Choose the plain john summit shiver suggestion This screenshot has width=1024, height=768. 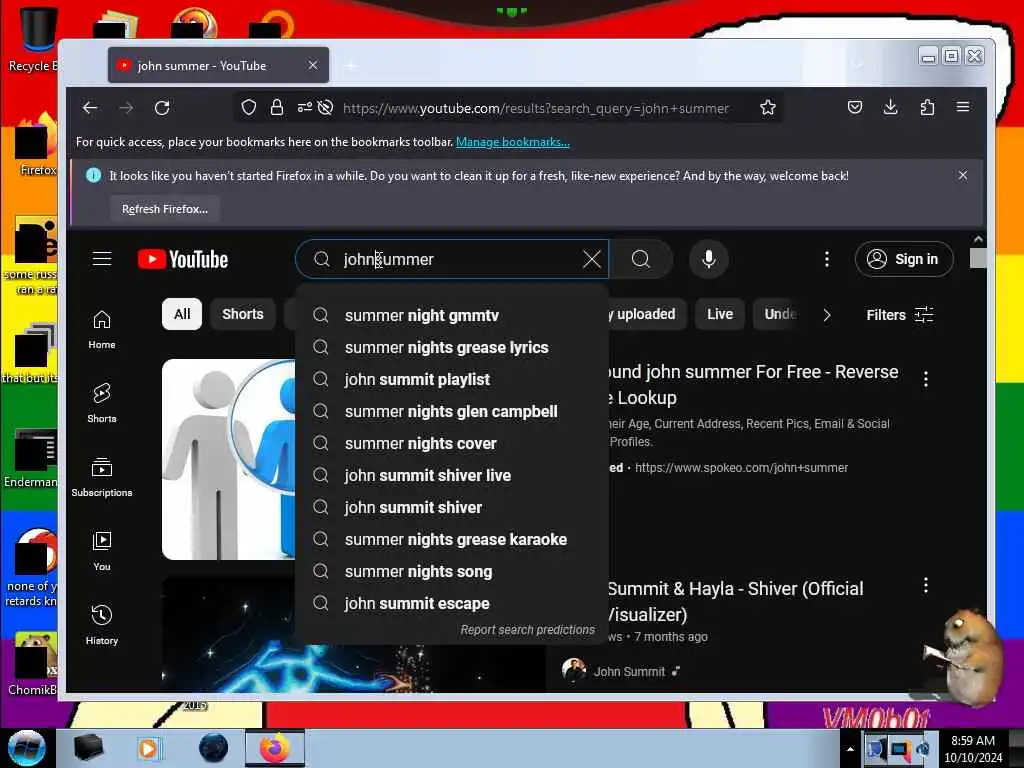452,507
